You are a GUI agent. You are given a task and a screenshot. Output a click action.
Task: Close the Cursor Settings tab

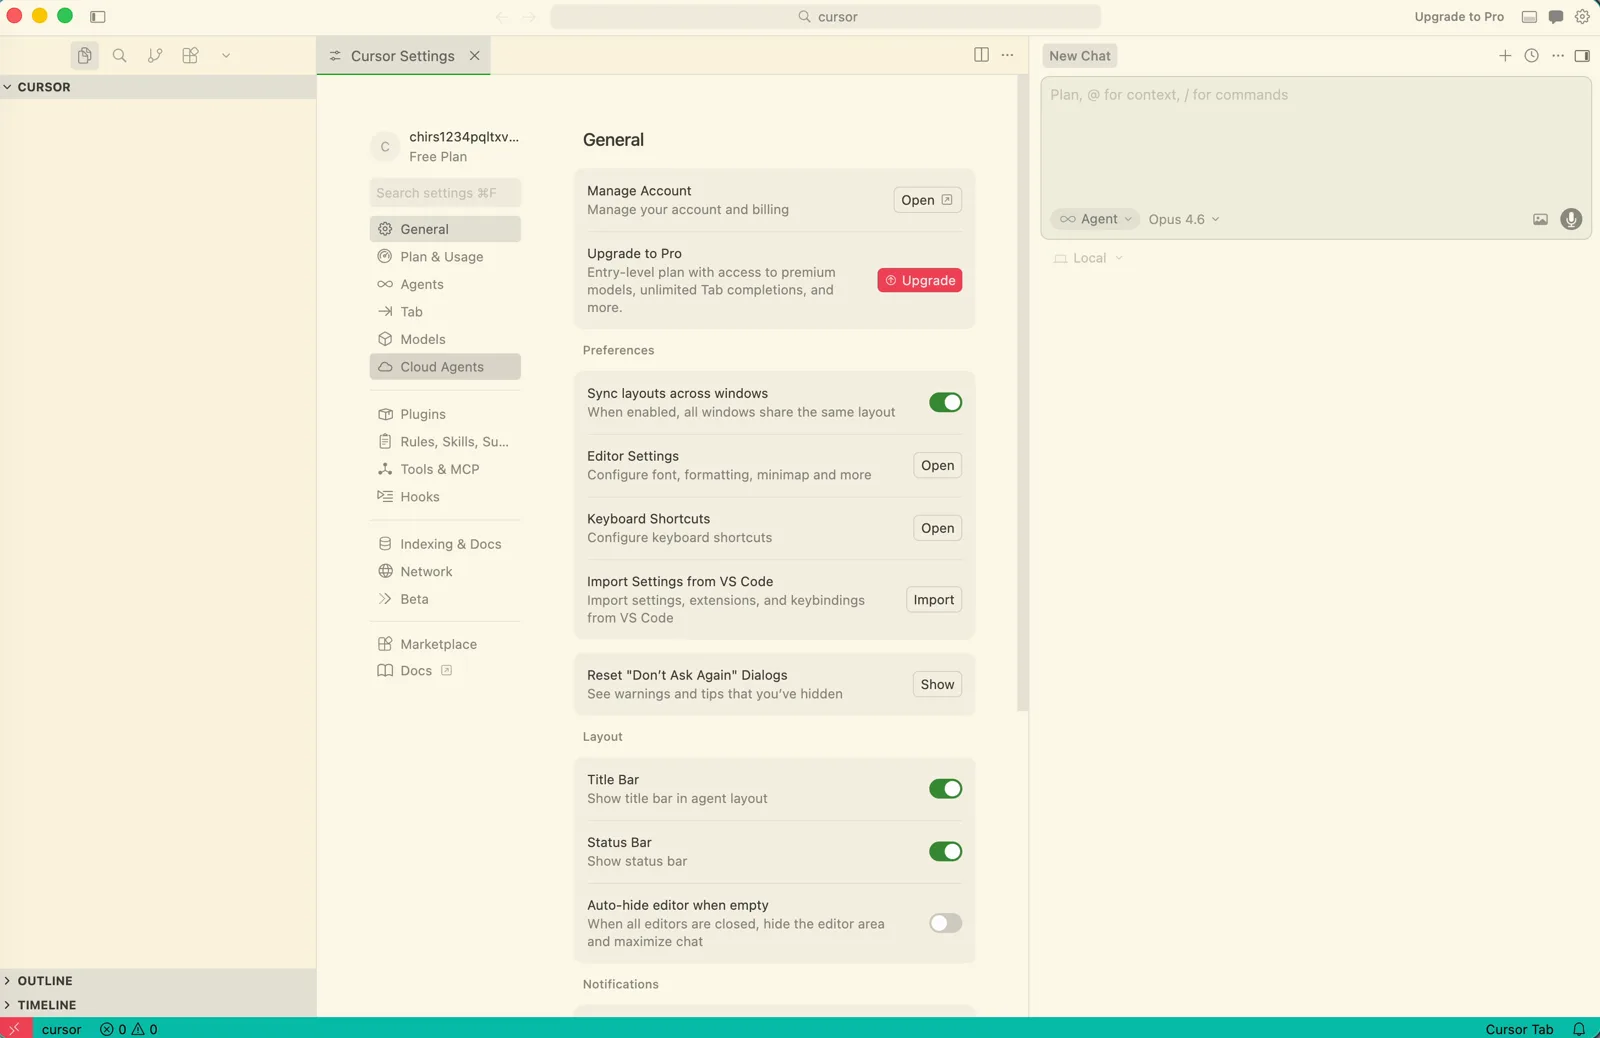tap(475, 56)
